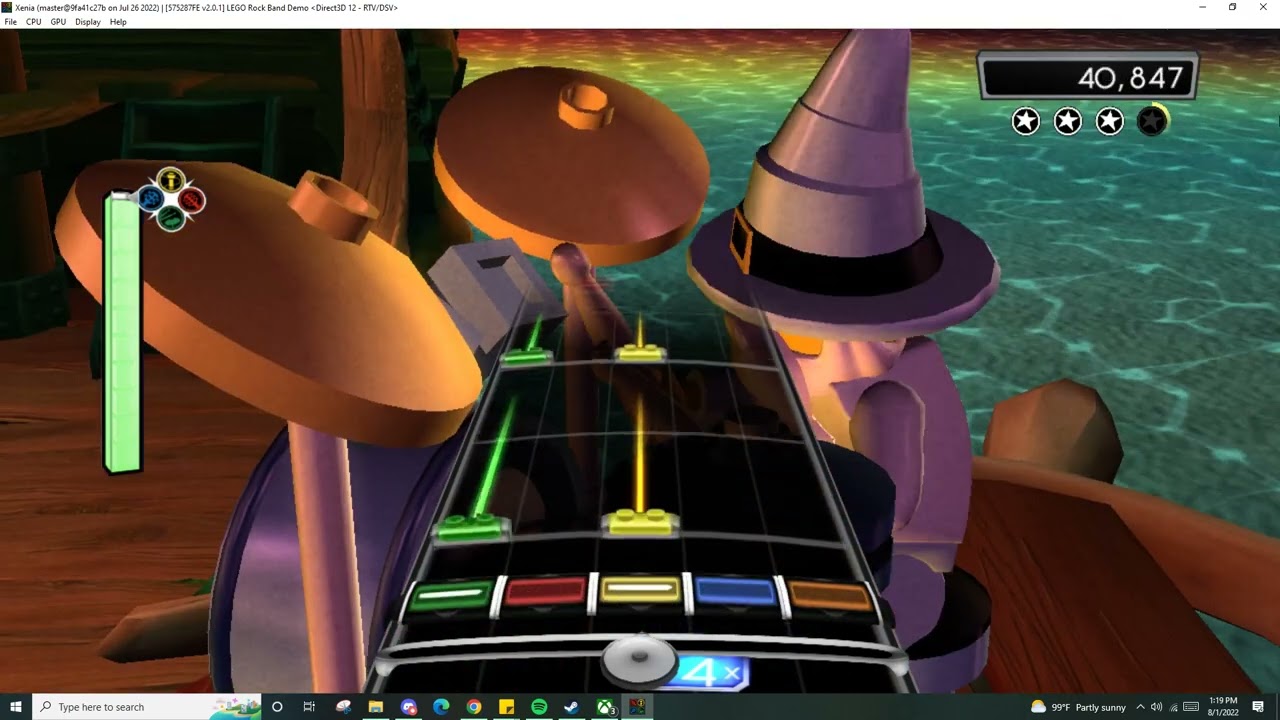
Task: Click the green crowd meter bar
Action: click(x=123, y=332)
